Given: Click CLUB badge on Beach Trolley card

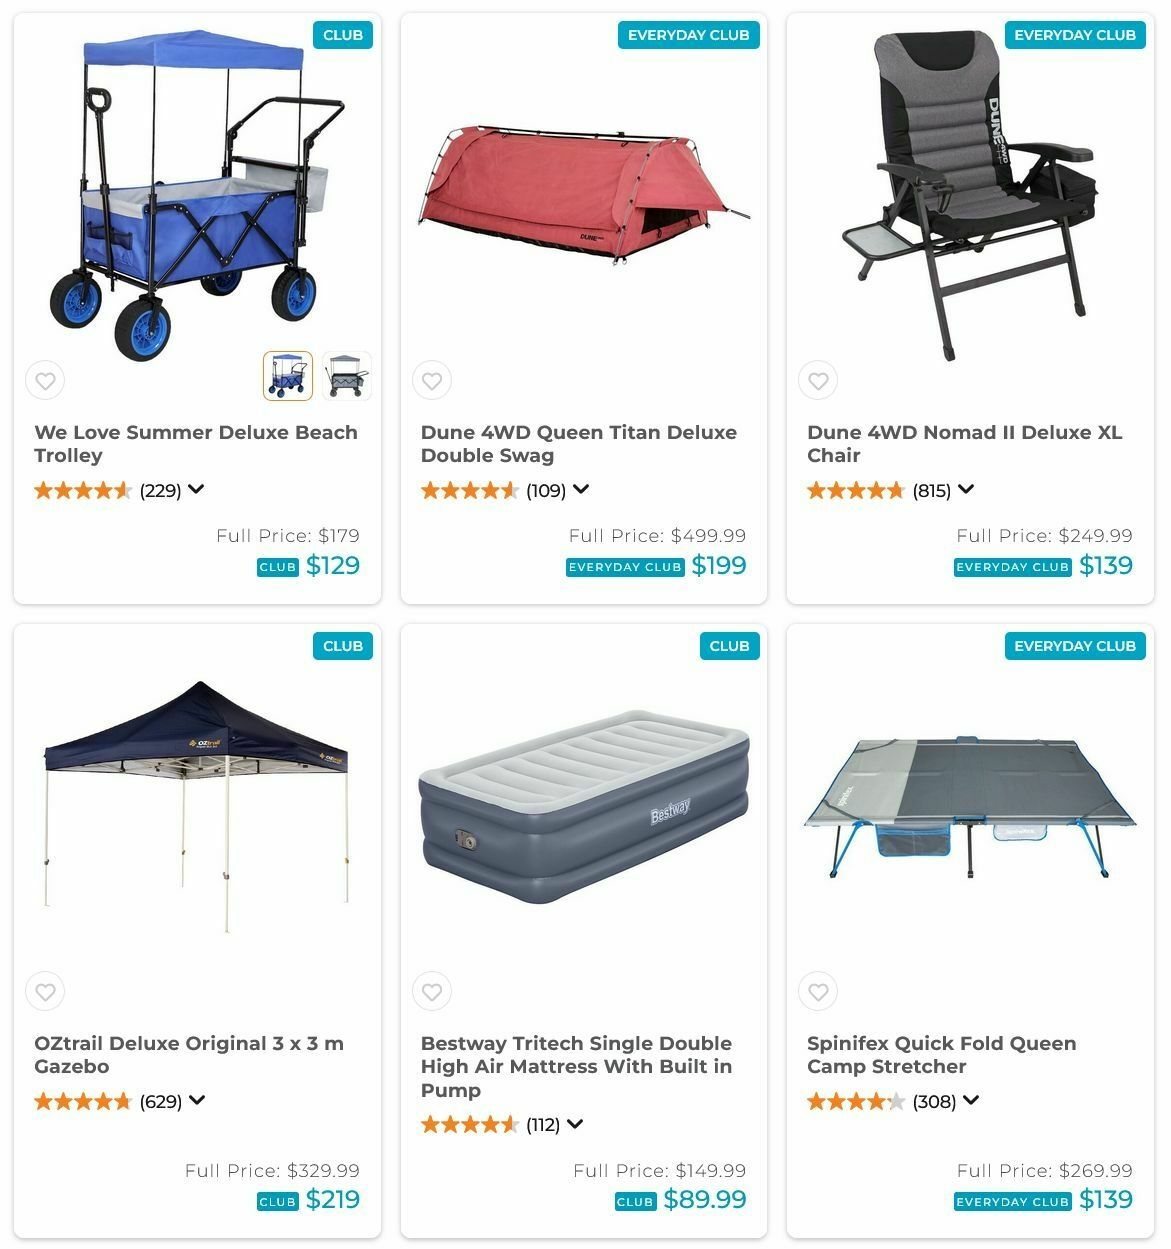Looking at the screenshot, I should tap(343, 35).
